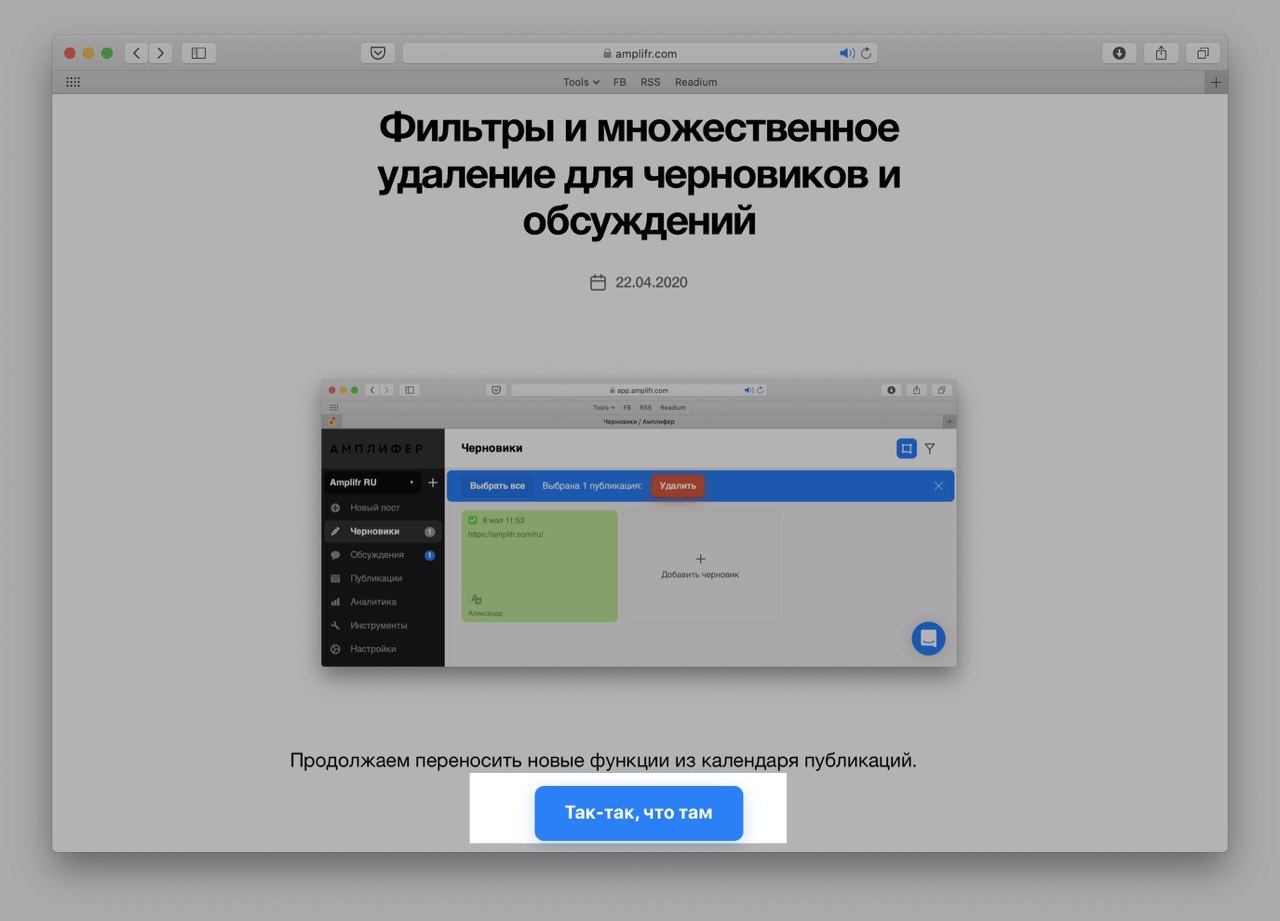Go back with Safari's back arrow
This screenshot has height=921, width=1280.
(x=137, y=53)
